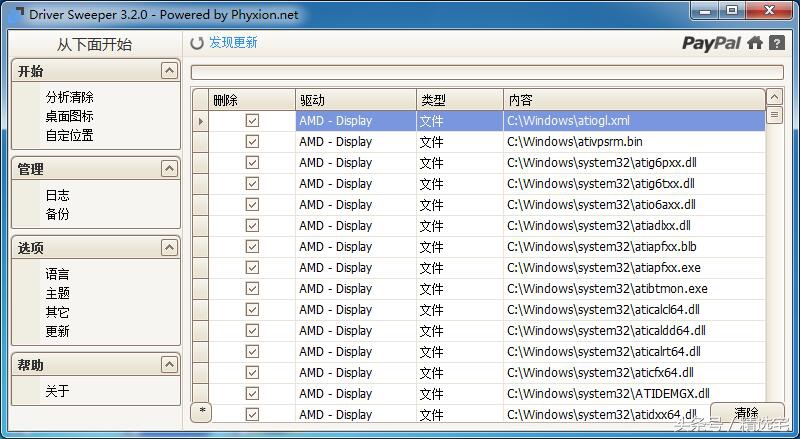Screen dimensions: 800x439
Task: Toggle checkbox for aticfx64.dll row
Action: (x=252, y=372)
